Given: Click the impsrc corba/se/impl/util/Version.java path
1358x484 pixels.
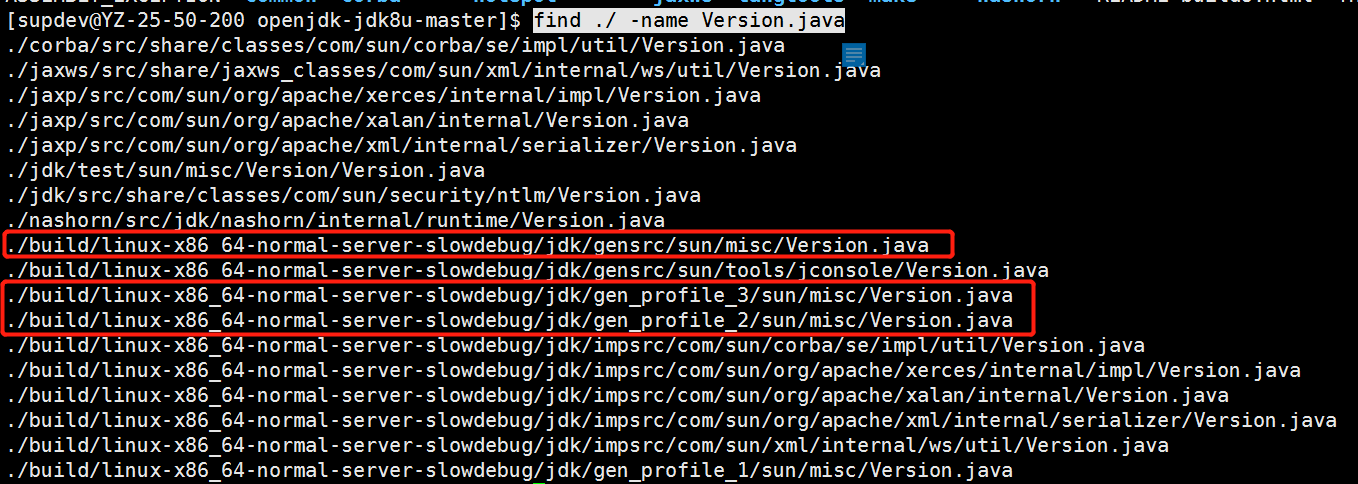Looking at the screenshot, I should coord(575,346).
